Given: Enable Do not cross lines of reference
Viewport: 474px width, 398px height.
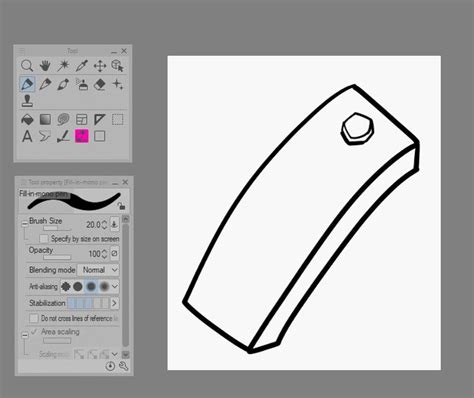Looking at the screenshot, I should [x=34, y=318].
